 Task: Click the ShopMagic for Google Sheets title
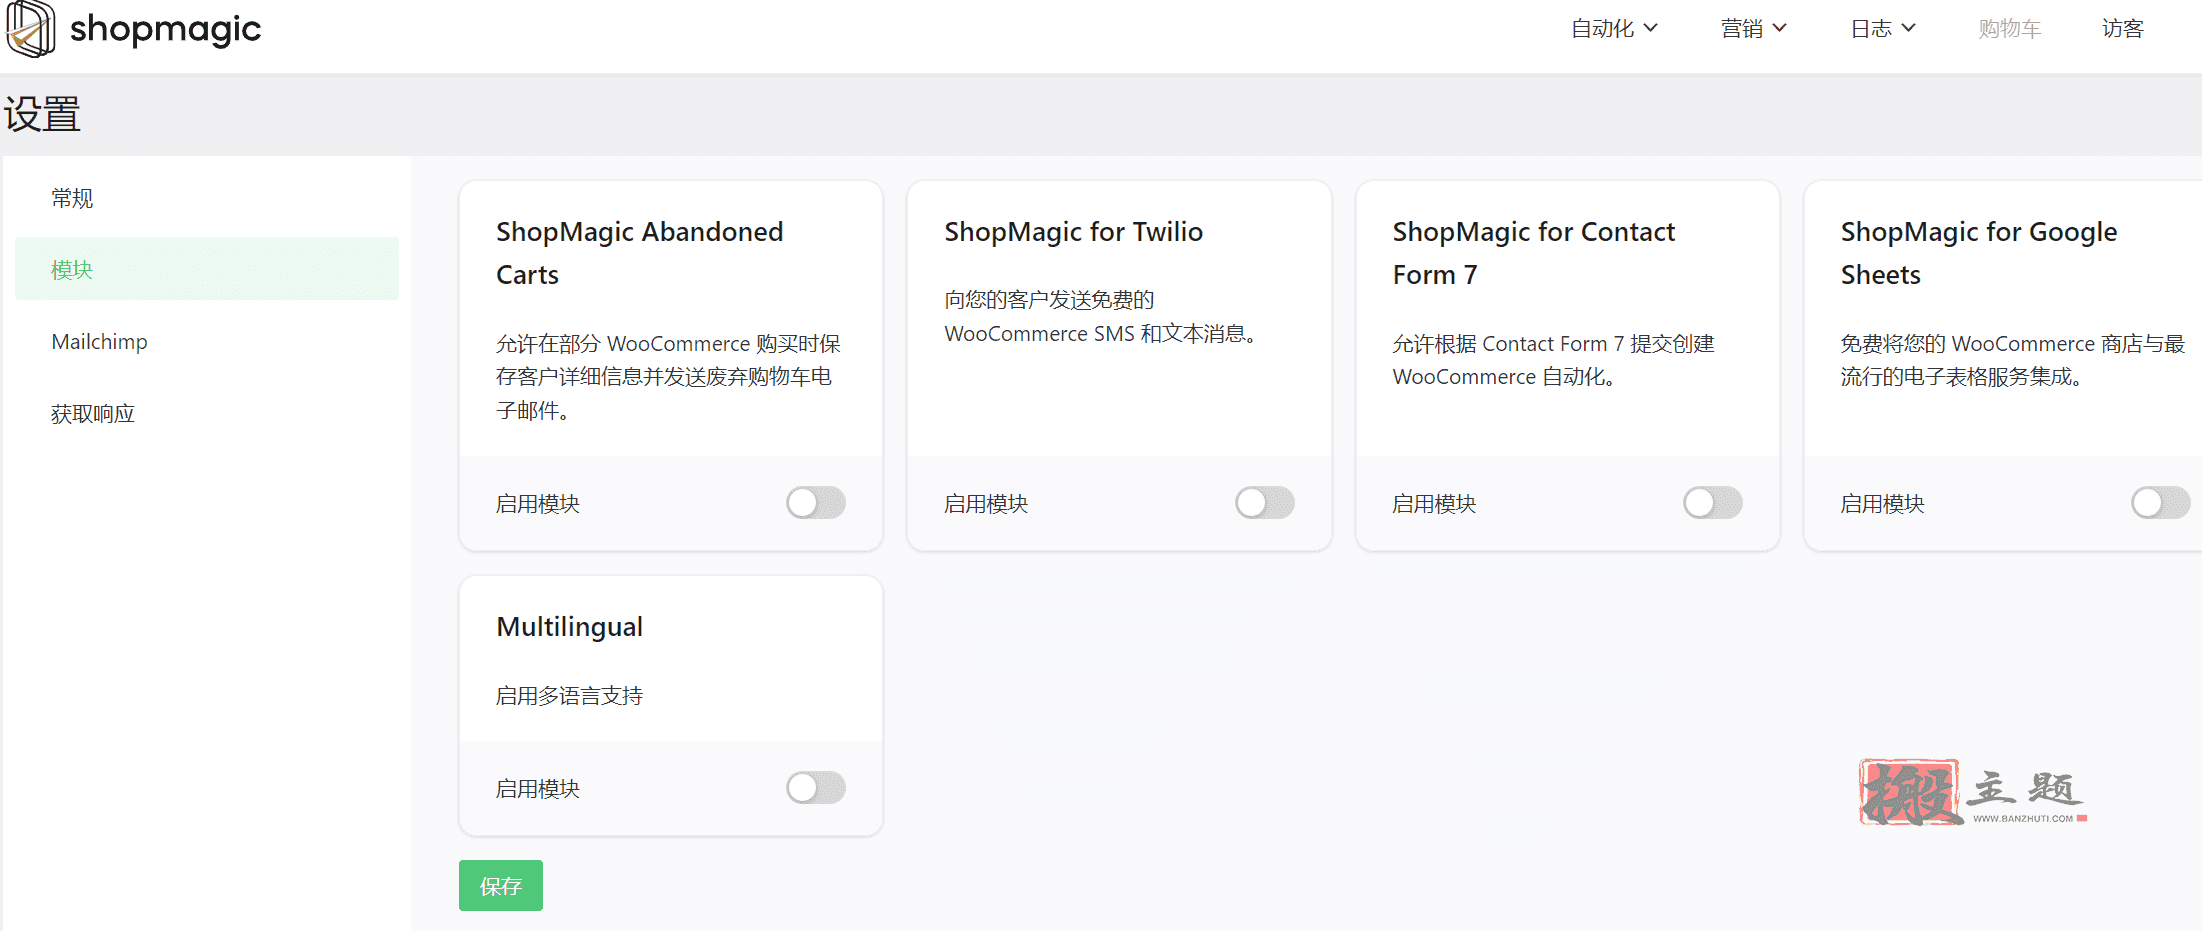pos(1979,253)
